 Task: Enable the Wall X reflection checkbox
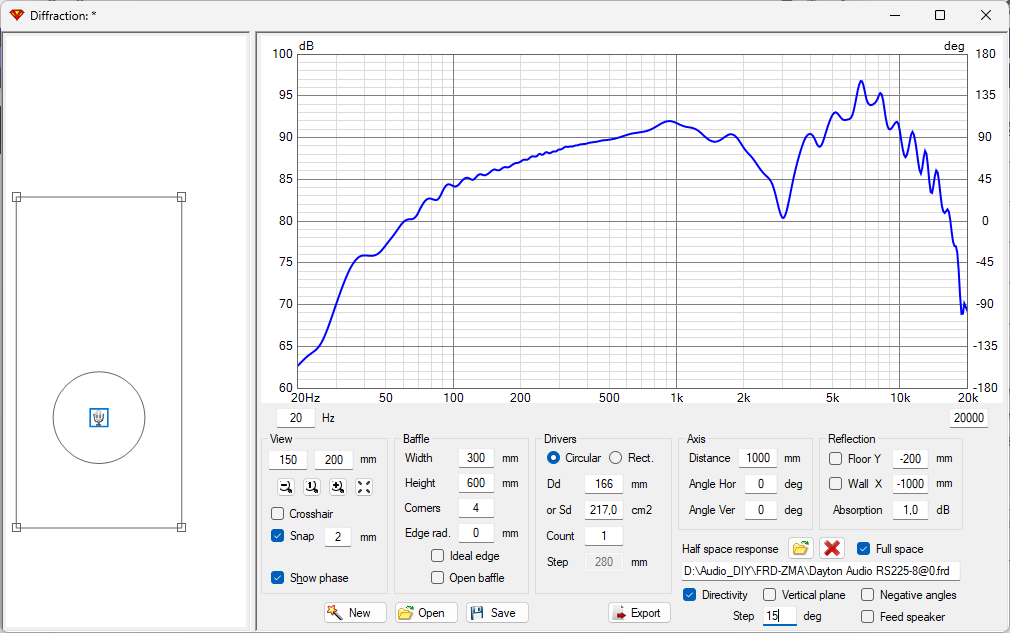[x=835, y=483]
